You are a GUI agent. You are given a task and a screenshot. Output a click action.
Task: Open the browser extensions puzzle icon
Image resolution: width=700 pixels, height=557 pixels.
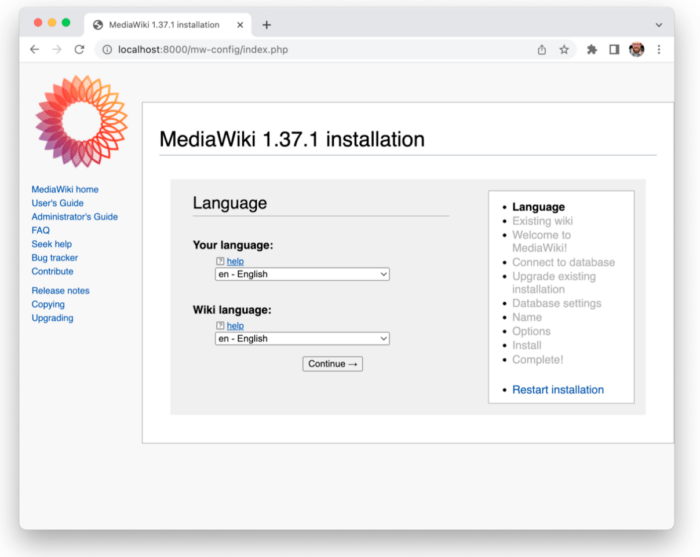pos(592,49)
